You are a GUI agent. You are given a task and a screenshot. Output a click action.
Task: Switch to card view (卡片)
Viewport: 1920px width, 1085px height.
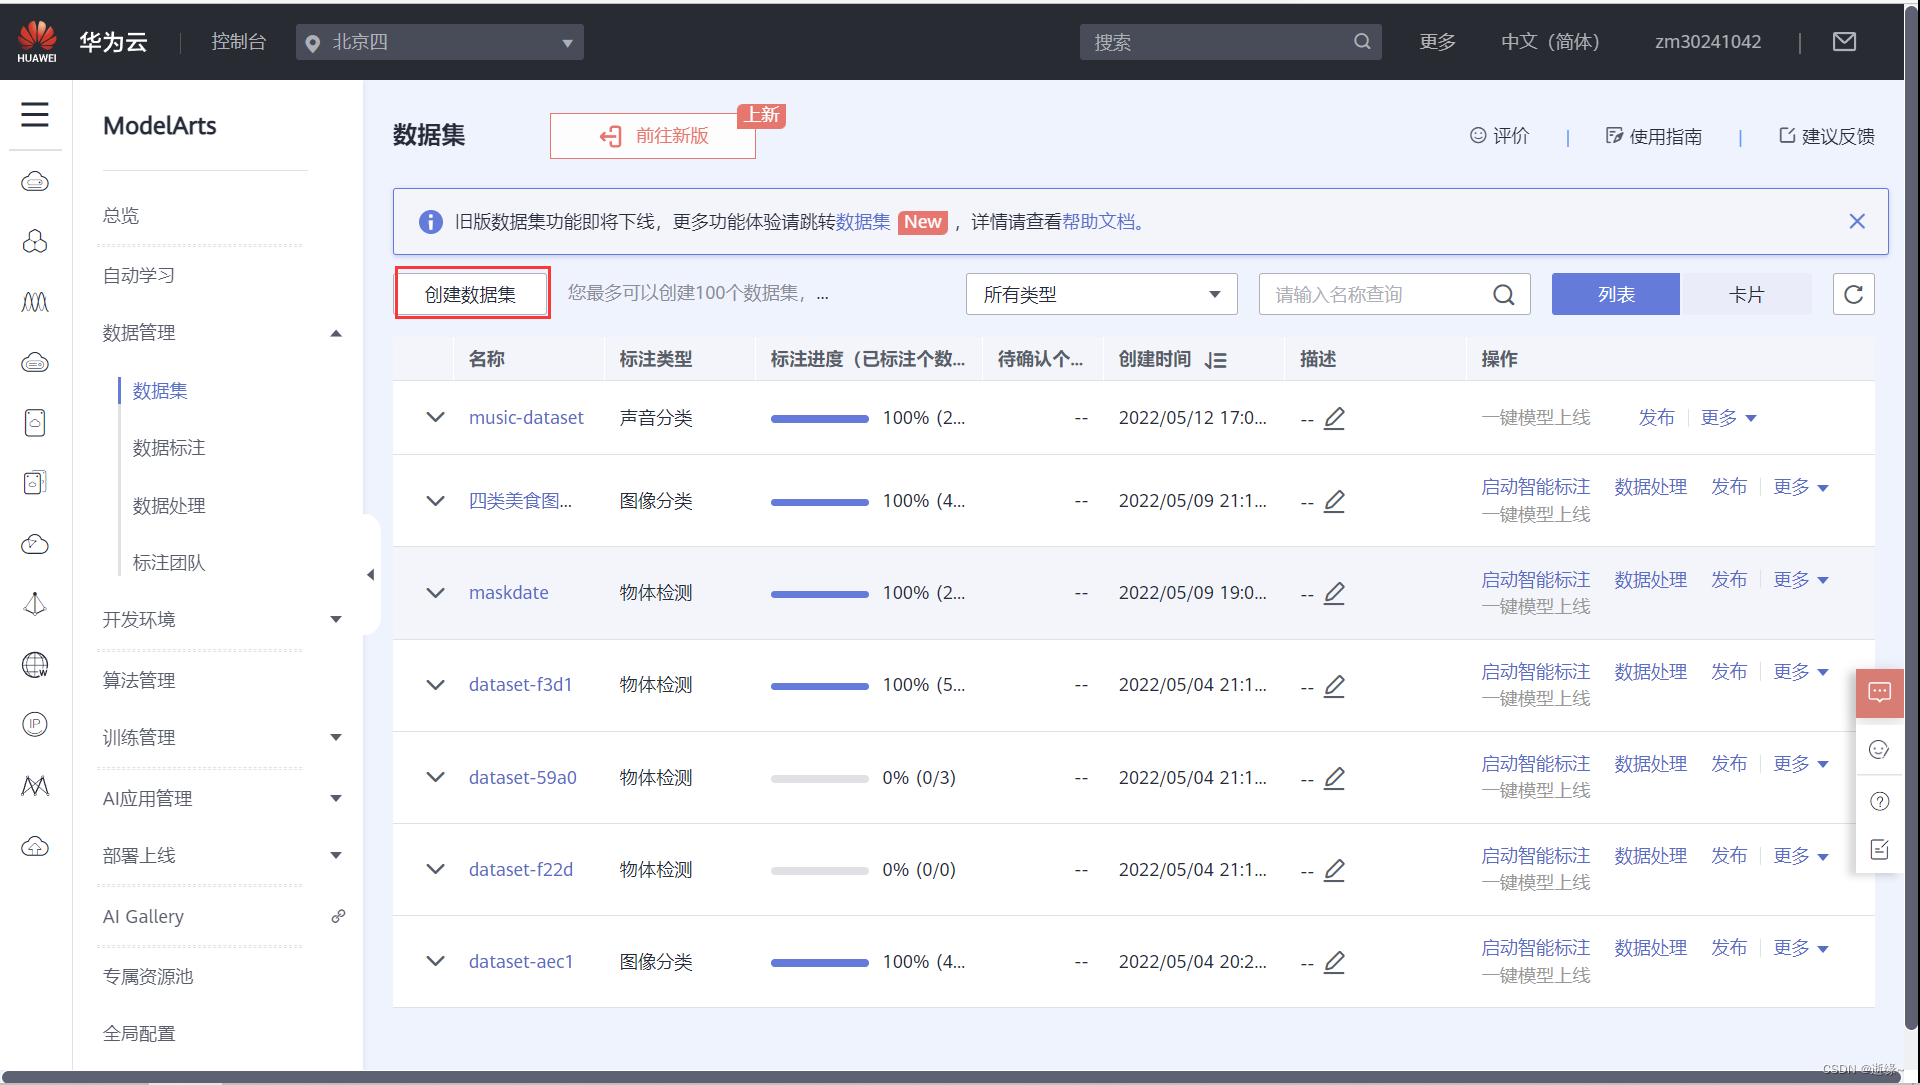[1746, 294]
